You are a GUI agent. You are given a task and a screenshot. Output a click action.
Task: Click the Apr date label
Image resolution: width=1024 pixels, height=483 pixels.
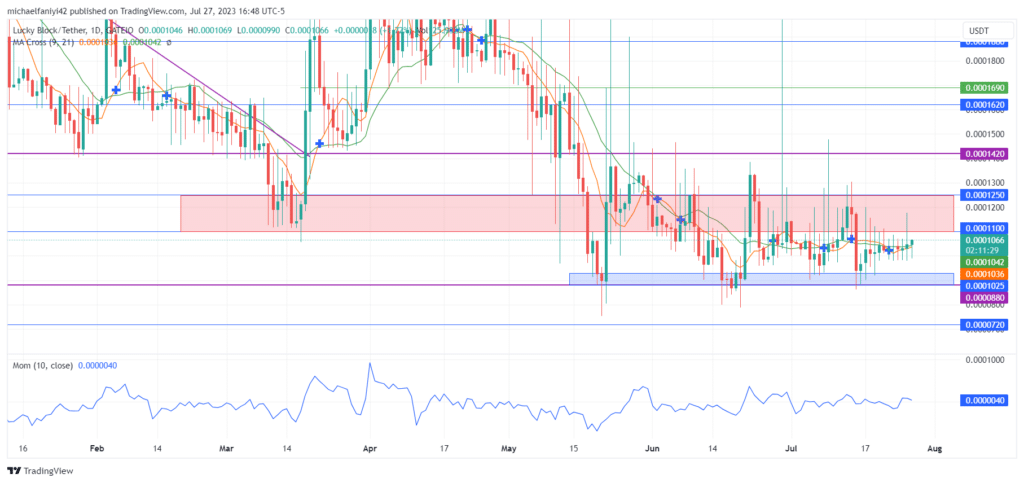[370, 449]
